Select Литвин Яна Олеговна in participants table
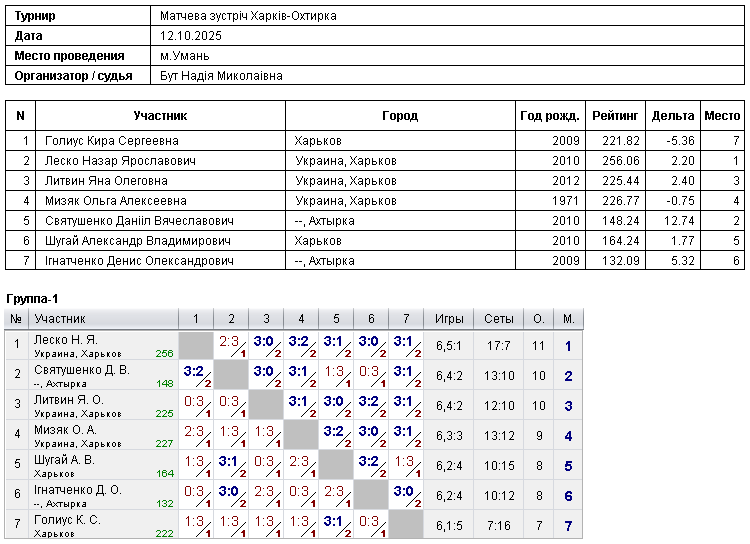The width and height of the screenshot is (750, 544). tap(106, 181)
